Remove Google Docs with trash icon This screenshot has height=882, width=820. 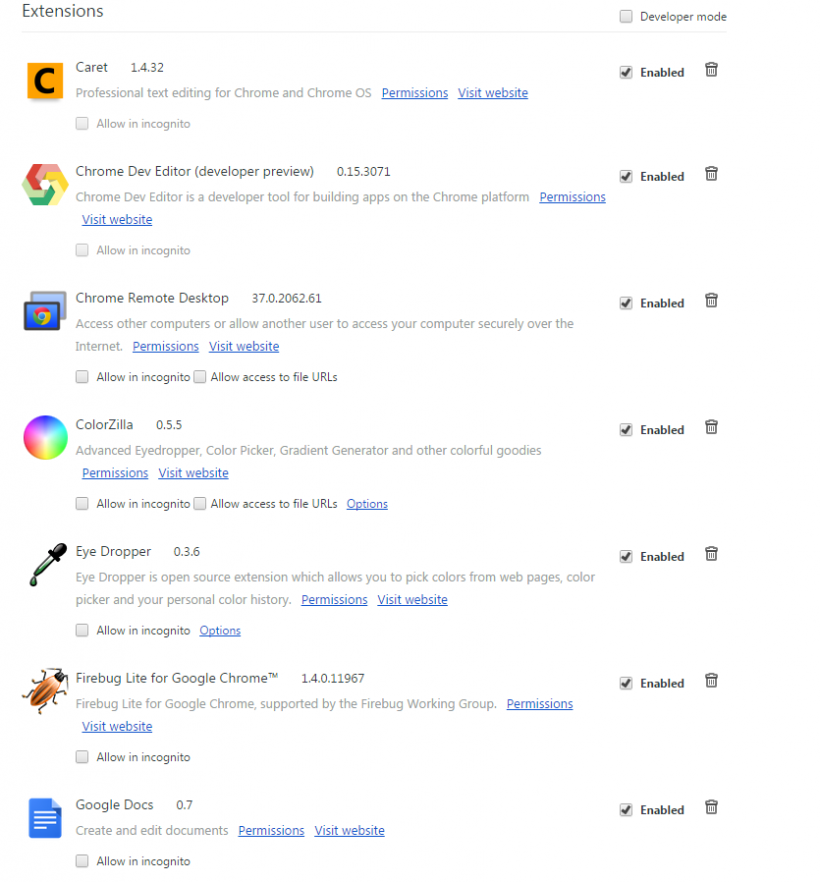click(711, 807)
